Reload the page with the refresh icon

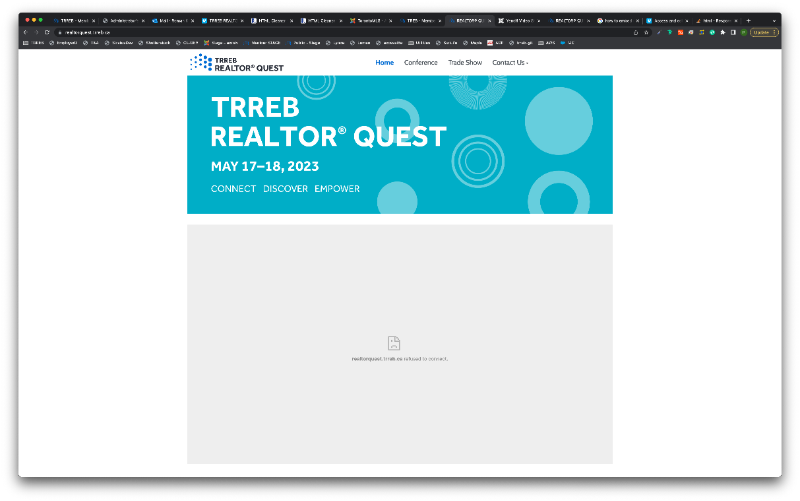click(47, 32)
